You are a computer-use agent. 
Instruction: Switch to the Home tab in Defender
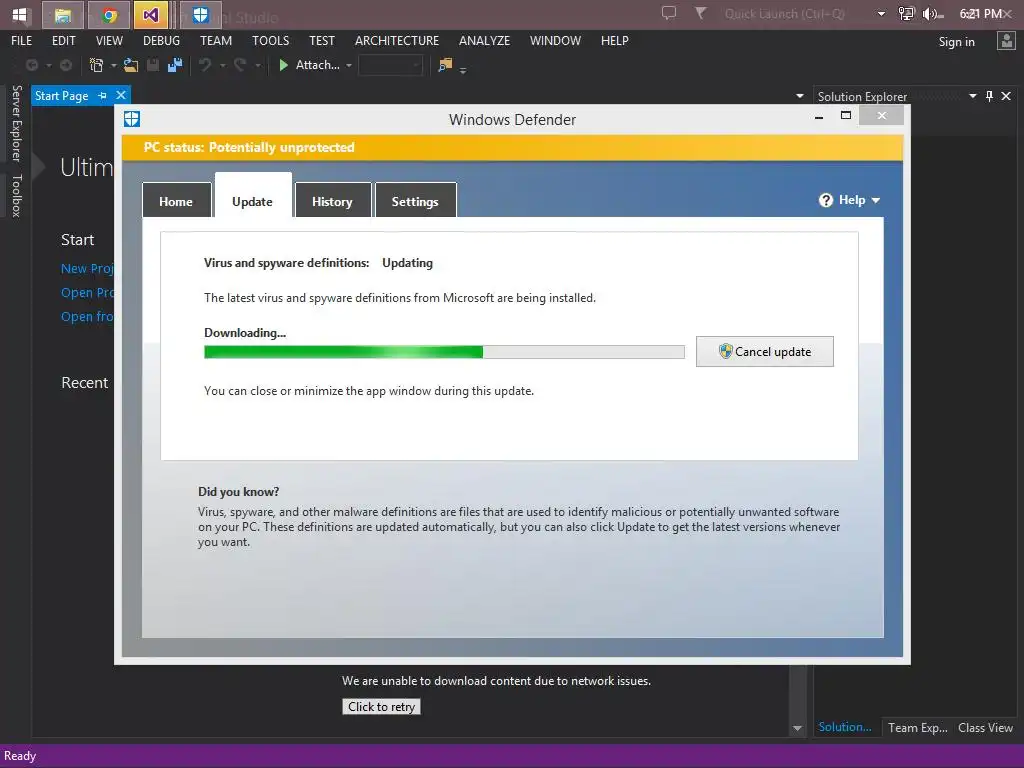tap(176, 200)
